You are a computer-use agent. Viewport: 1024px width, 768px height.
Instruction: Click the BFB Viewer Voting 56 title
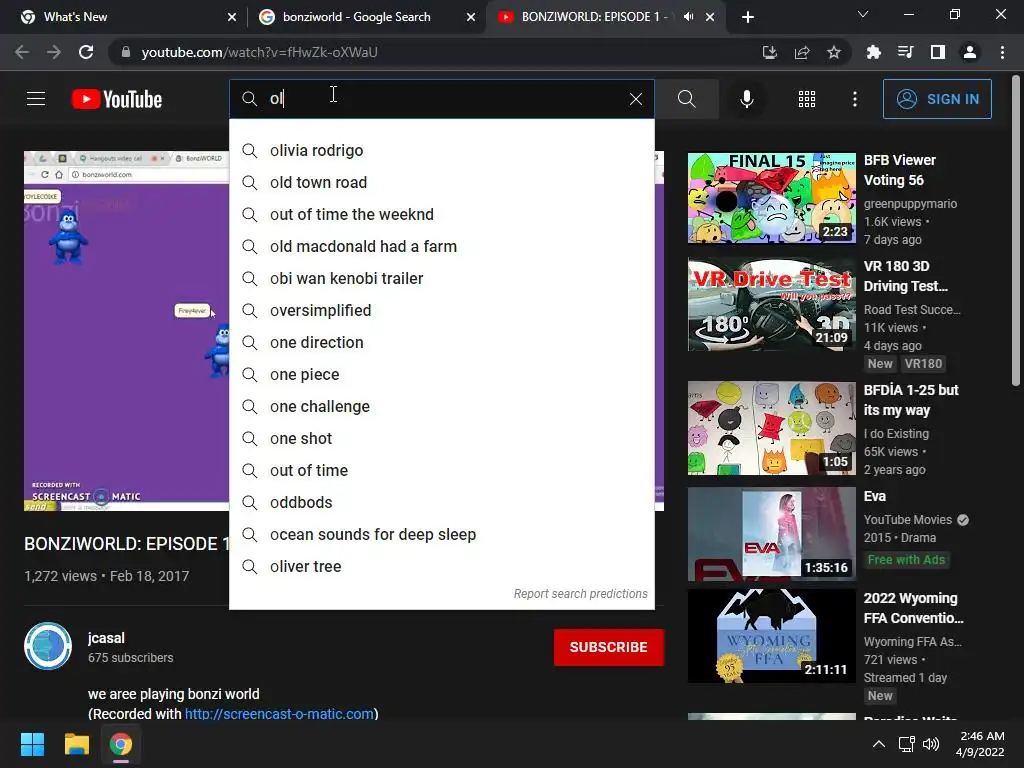[900, 170]
